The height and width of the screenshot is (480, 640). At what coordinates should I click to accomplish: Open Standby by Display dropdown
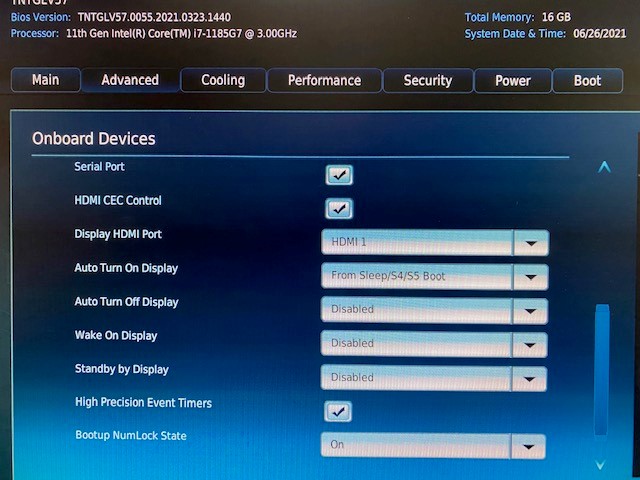click(528, 378)
